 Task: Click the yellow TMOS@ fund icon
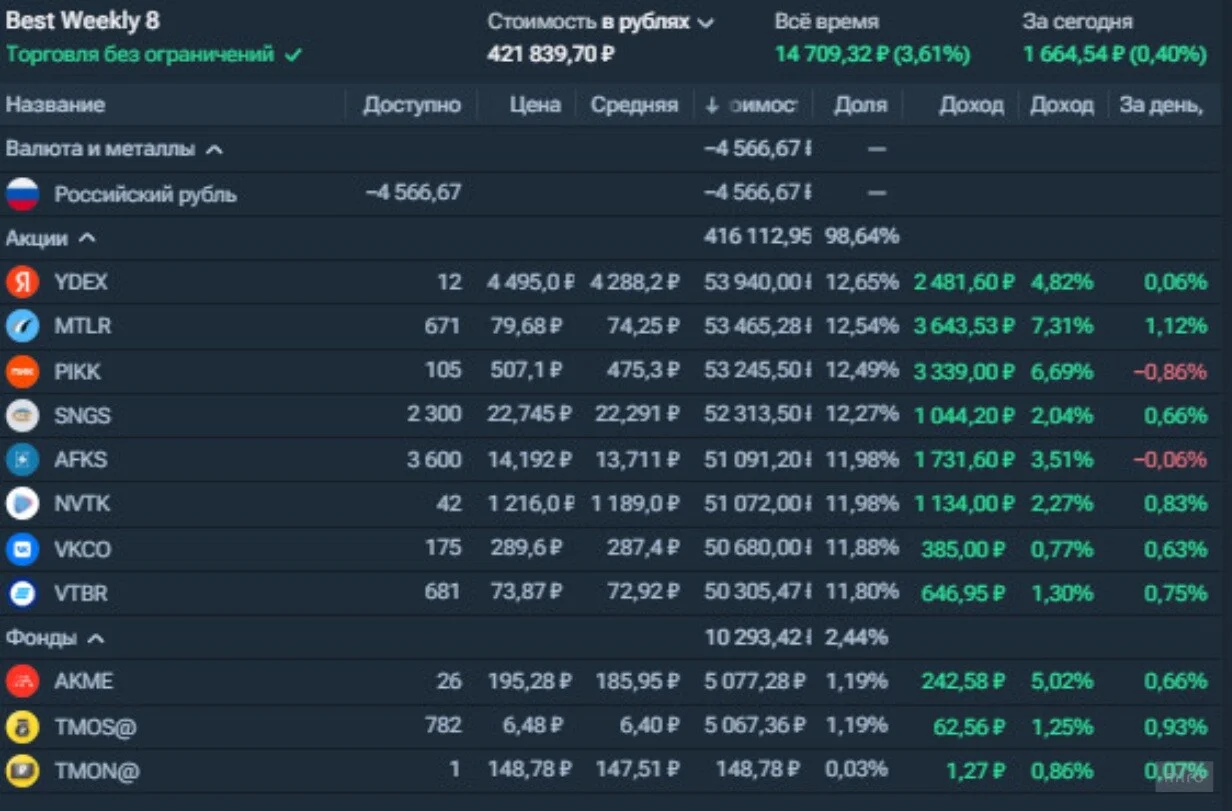pyautogui.click(x=22, y=727)
